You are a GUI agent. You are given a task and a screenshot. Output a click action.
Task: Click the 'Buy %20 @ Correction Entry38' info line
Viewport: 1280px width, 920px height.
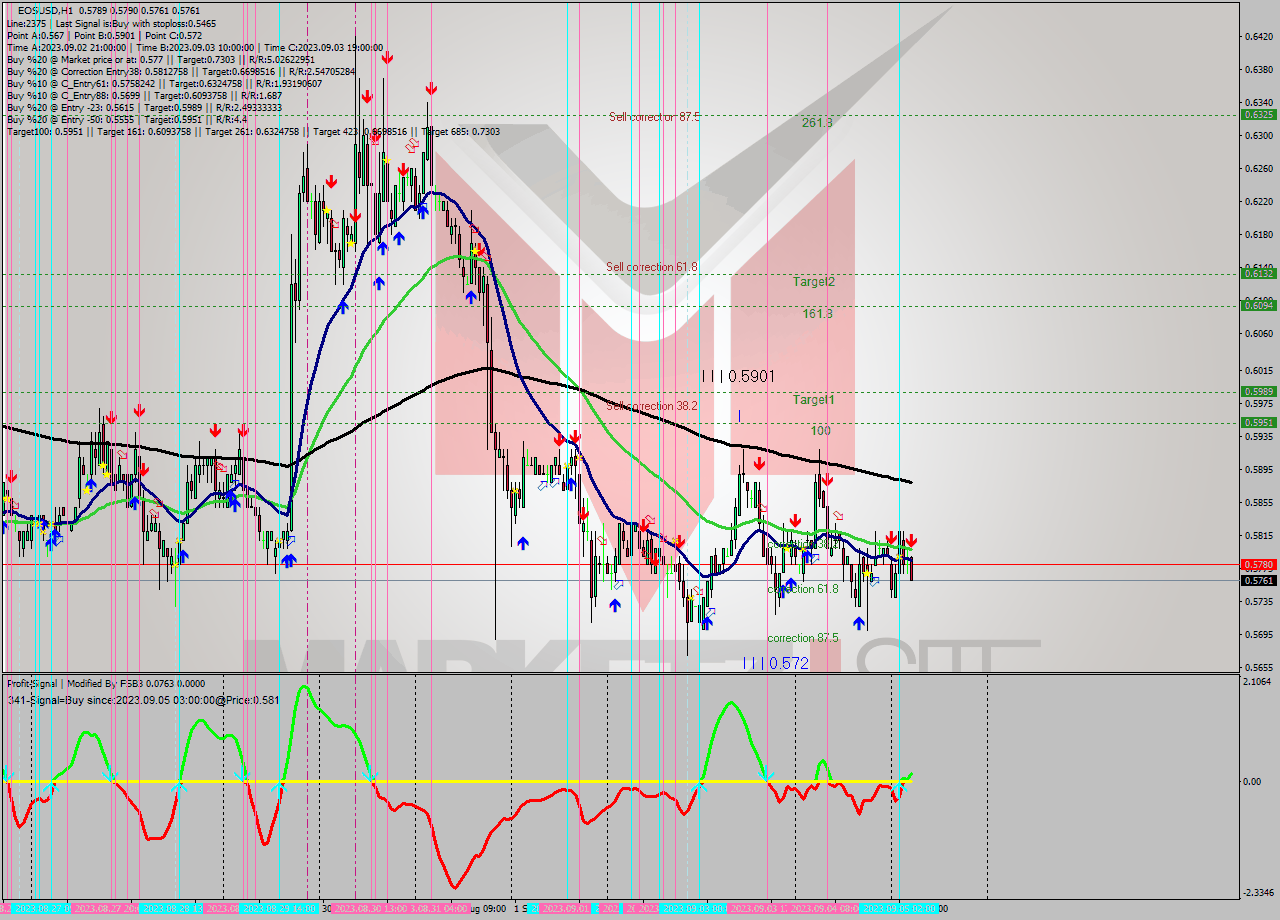181,71
